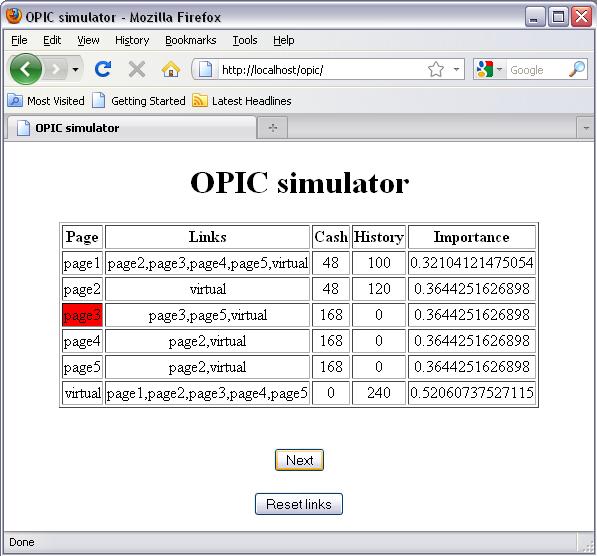597x556 pixels.
Task: Click the Done status bar text
Action: pyautogui.click(x=22, y=542)
